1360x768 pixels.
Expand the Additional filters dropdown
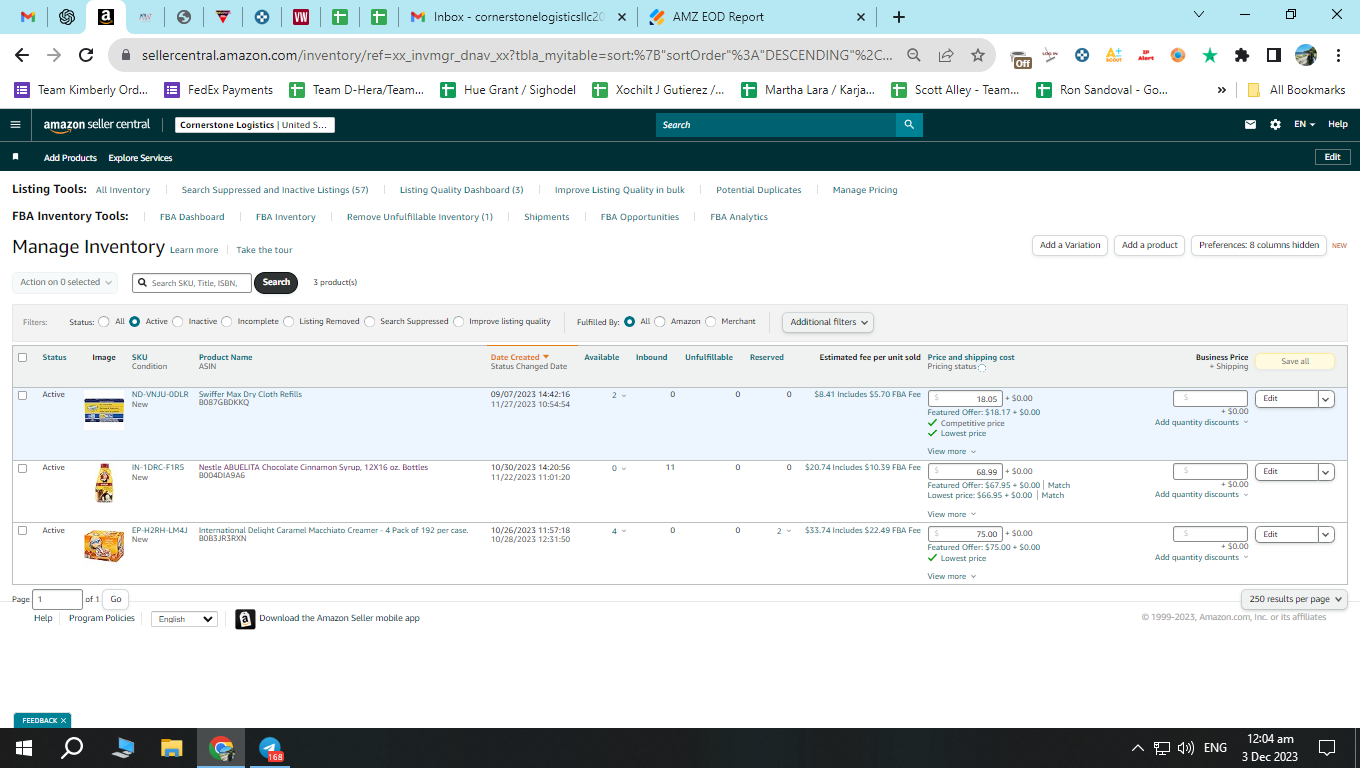827,322
